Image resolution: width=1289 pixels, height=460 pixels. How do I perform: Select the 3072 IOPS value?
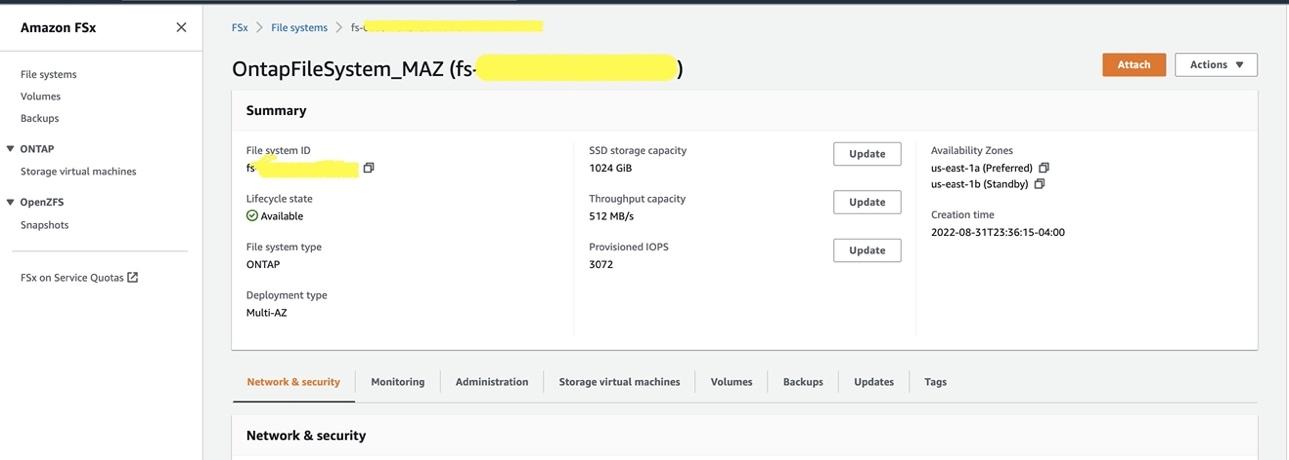(x=601, y=265)
